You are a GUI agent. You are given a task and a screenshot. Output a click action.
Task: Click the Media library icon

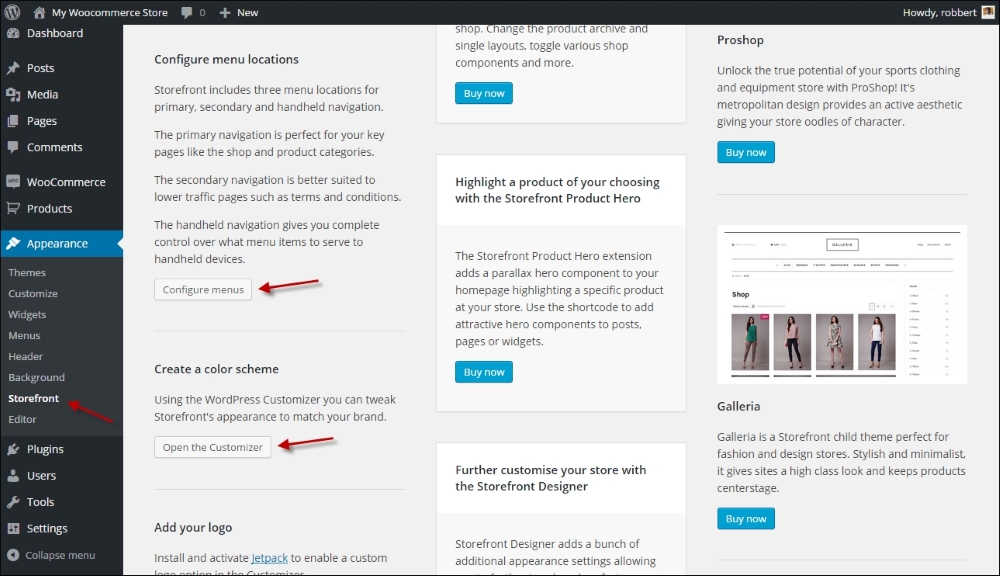[x=13, y=94]
